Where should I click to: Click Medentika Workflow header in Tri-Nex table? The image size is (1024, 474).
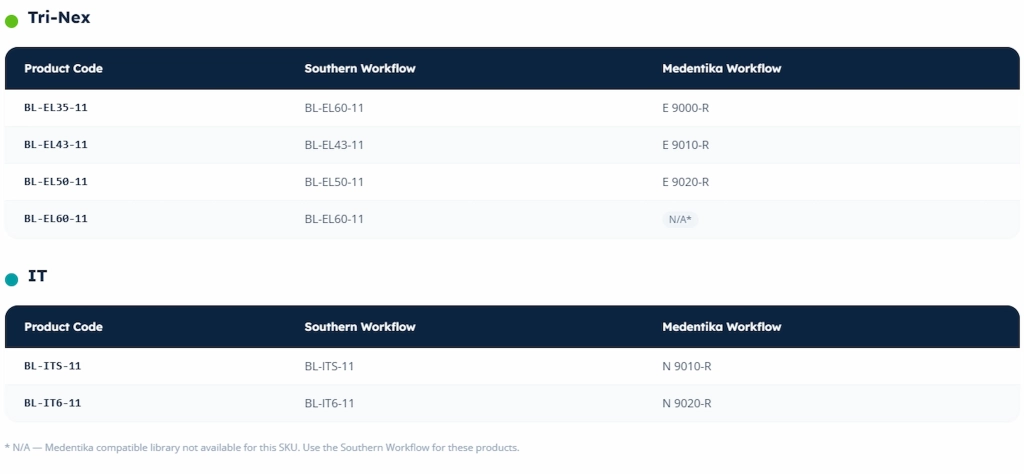(x=722, y=69)
